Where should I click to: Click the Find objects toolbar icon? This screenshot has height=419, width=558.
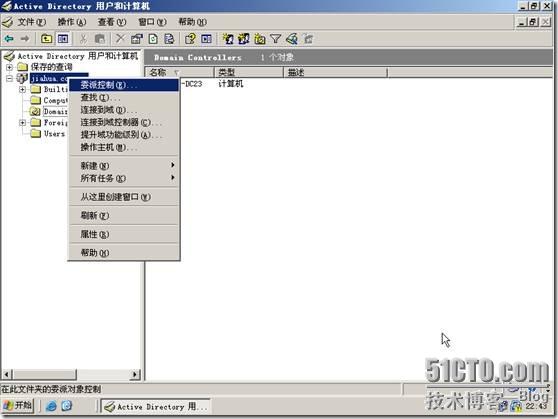coord(292,38)
